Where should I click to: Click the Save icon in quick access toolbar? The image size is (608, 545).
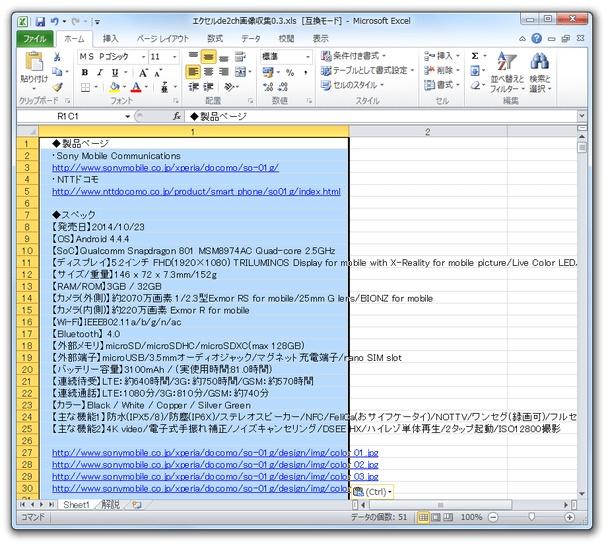40,22
